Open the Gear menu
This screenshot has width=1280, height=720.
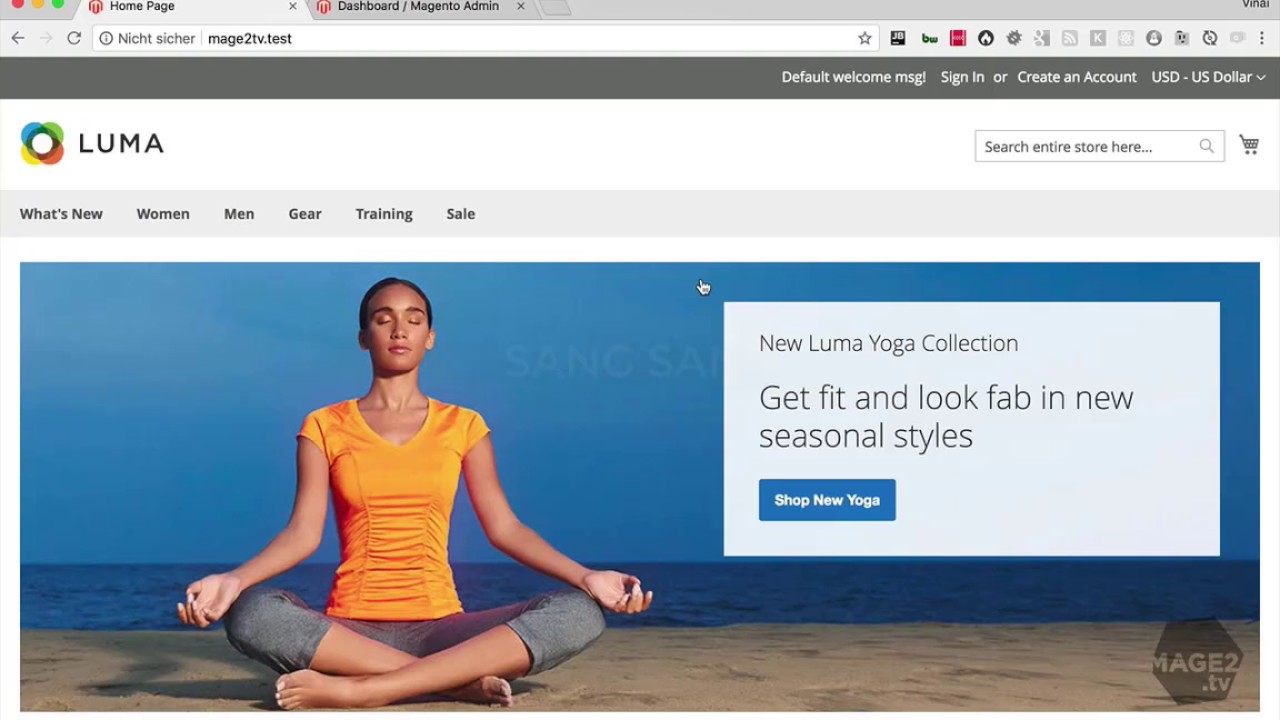coord(305,214)
